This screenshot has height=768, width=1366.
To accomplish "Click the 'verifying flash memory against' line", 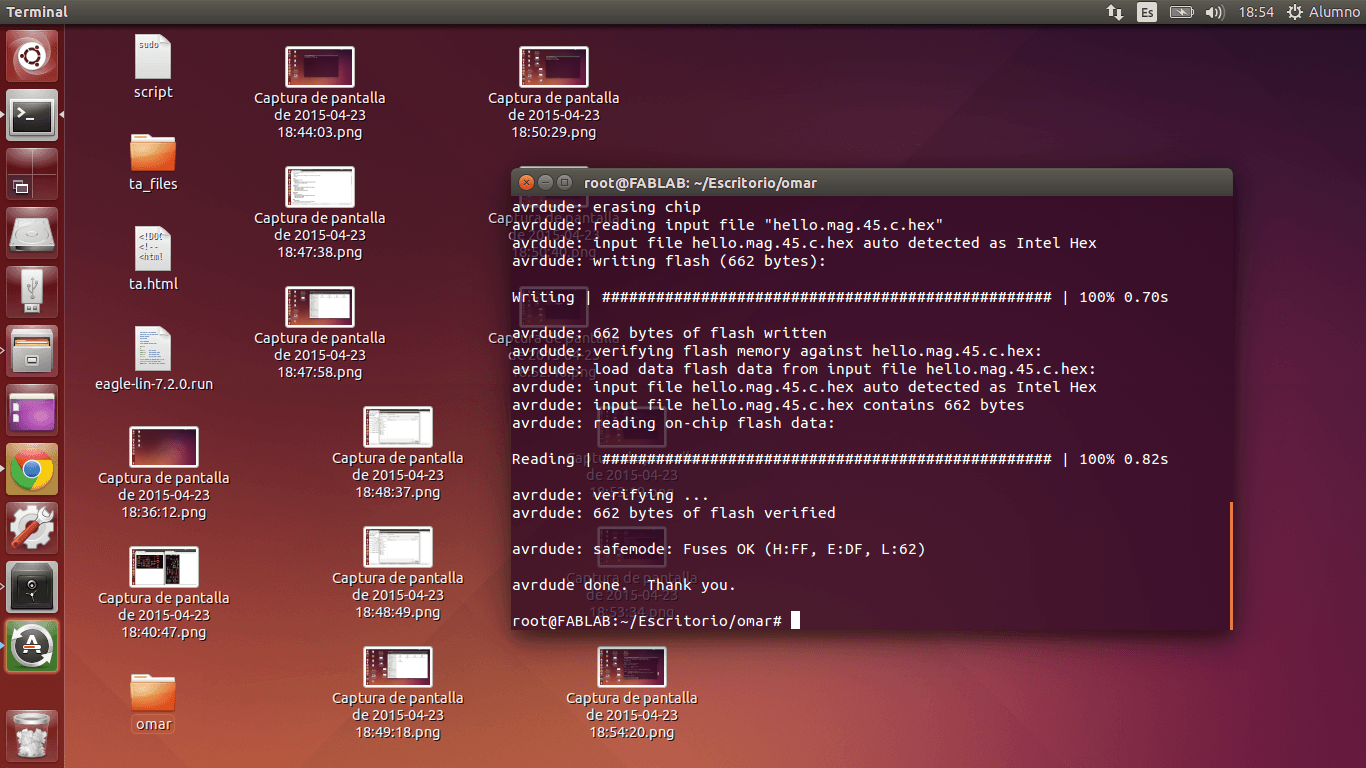I will (777, 351).
